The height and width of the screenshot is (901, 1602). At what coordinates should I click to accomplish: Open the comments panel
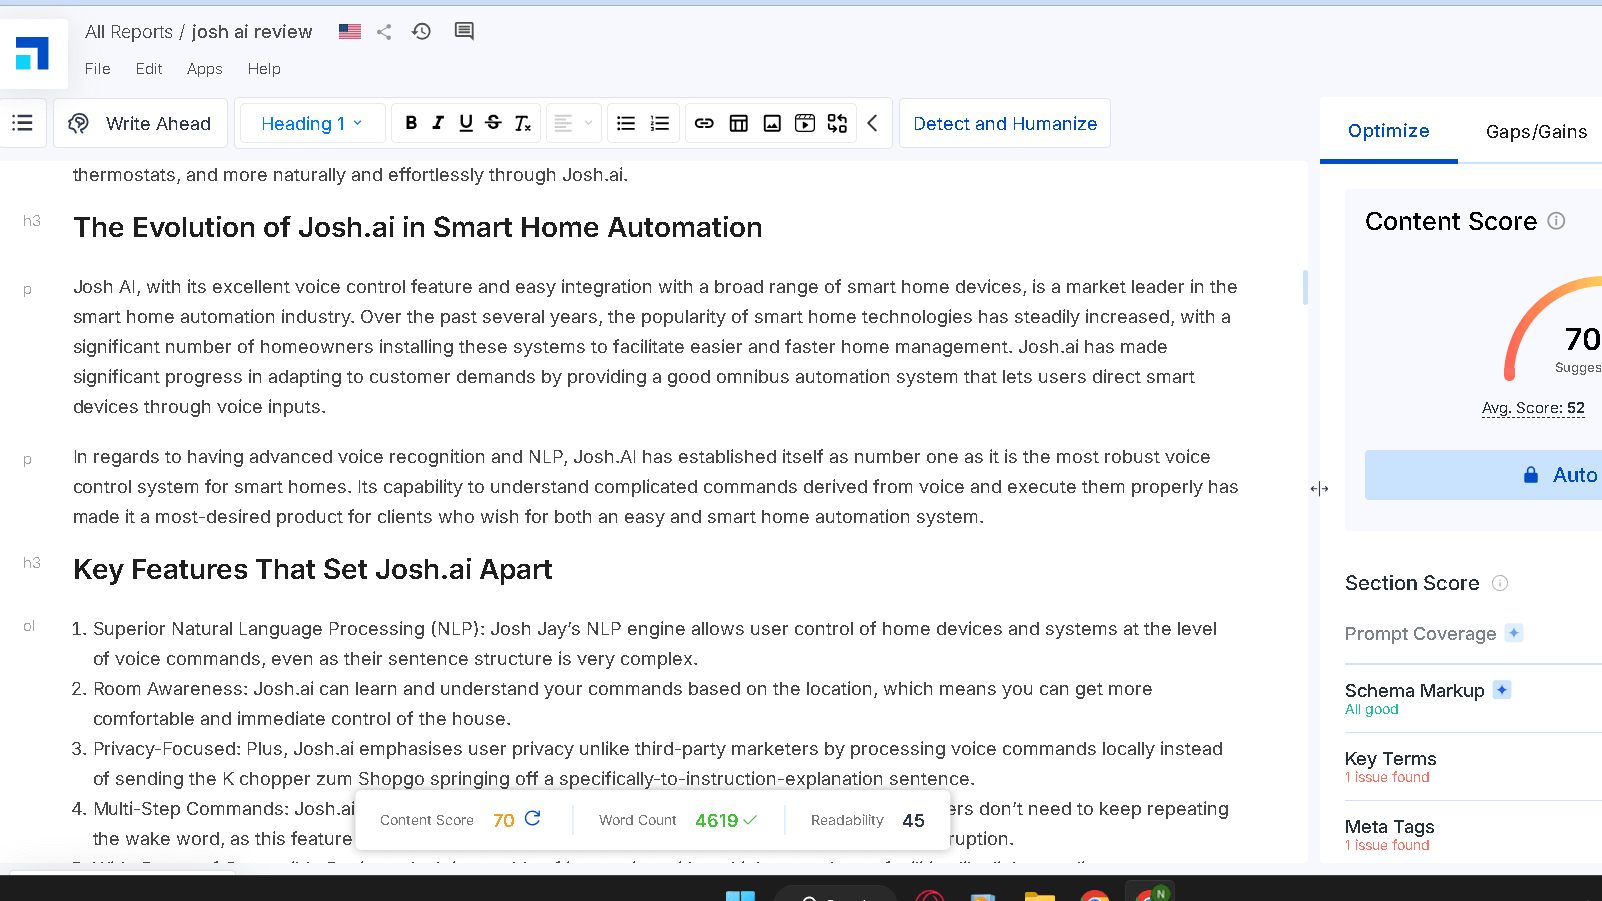click(x=463, y=31)
